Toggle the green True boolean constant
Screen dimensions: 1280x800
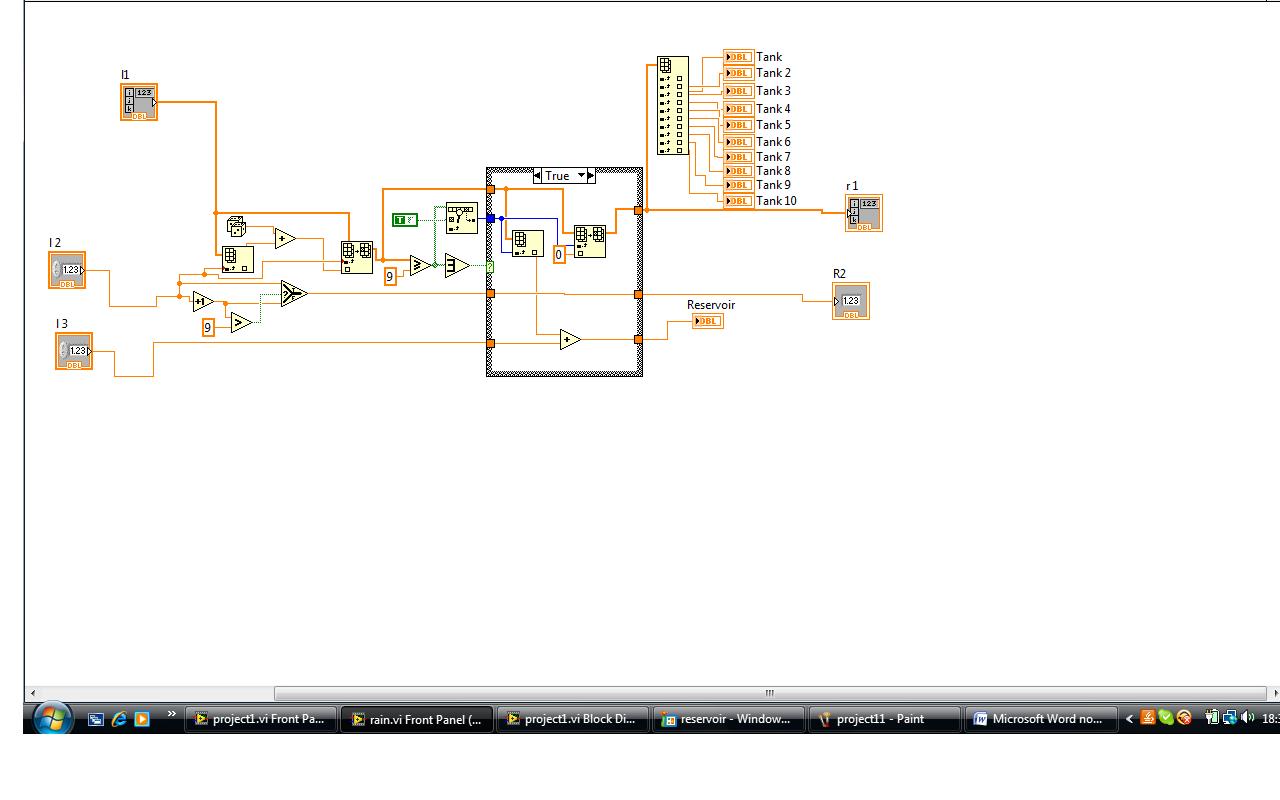coord(404,219)
